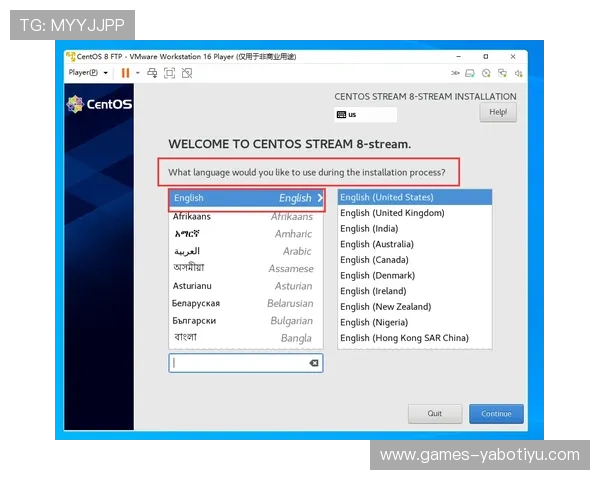
Task: Minimize the VMware Player window
Action: [x=458, y=57]
